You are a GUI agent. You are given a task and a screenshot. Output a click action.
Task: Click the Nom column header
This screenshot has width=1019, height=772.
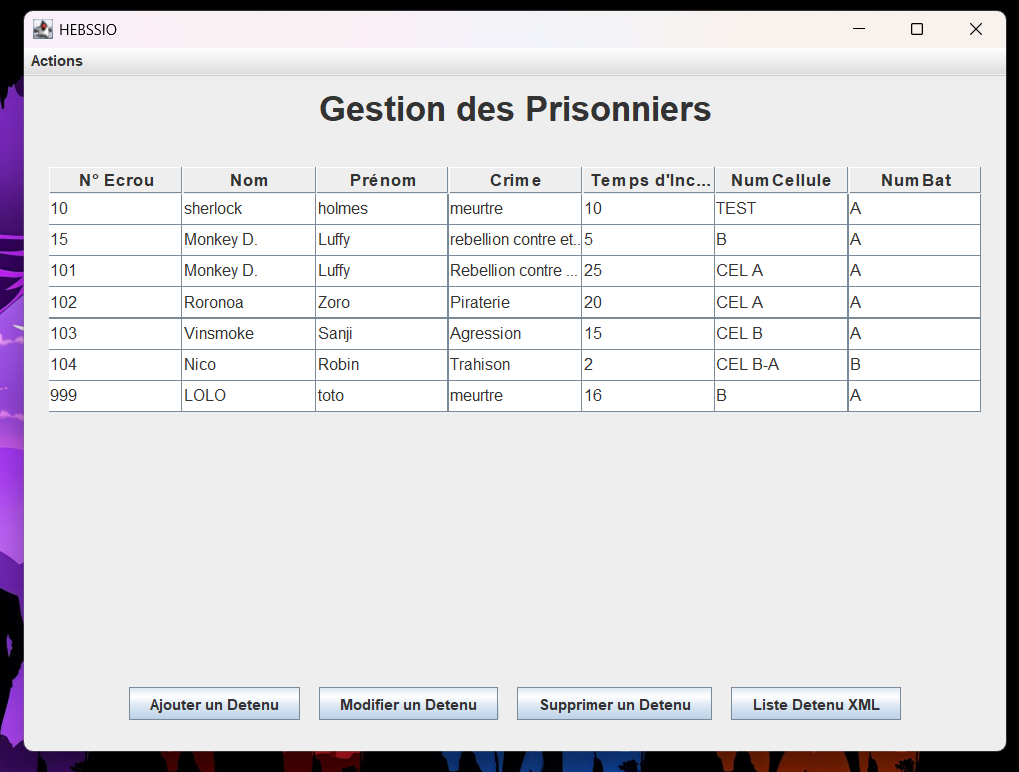pos(249,180)
